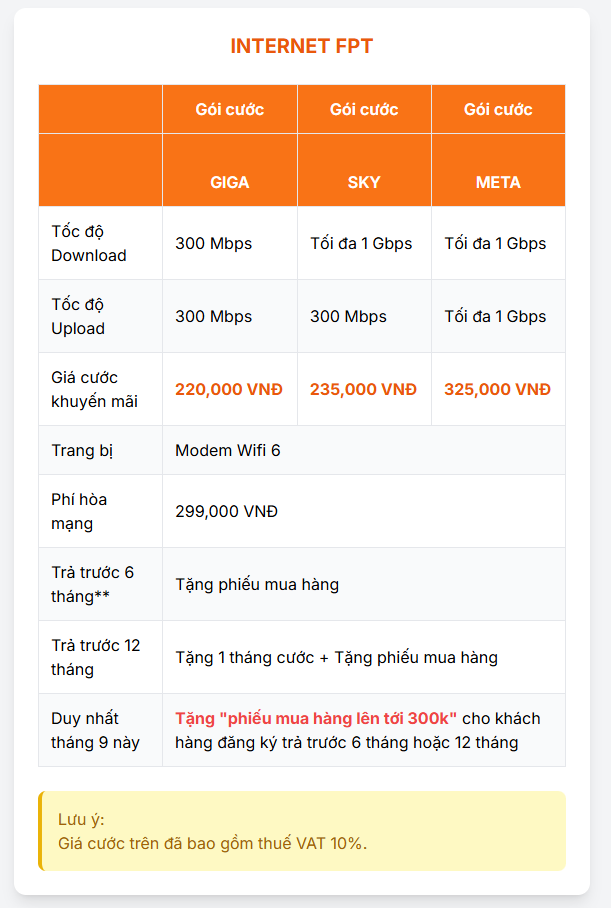Select the SKY package column header
Screen dimensions: 614x910
364,182
